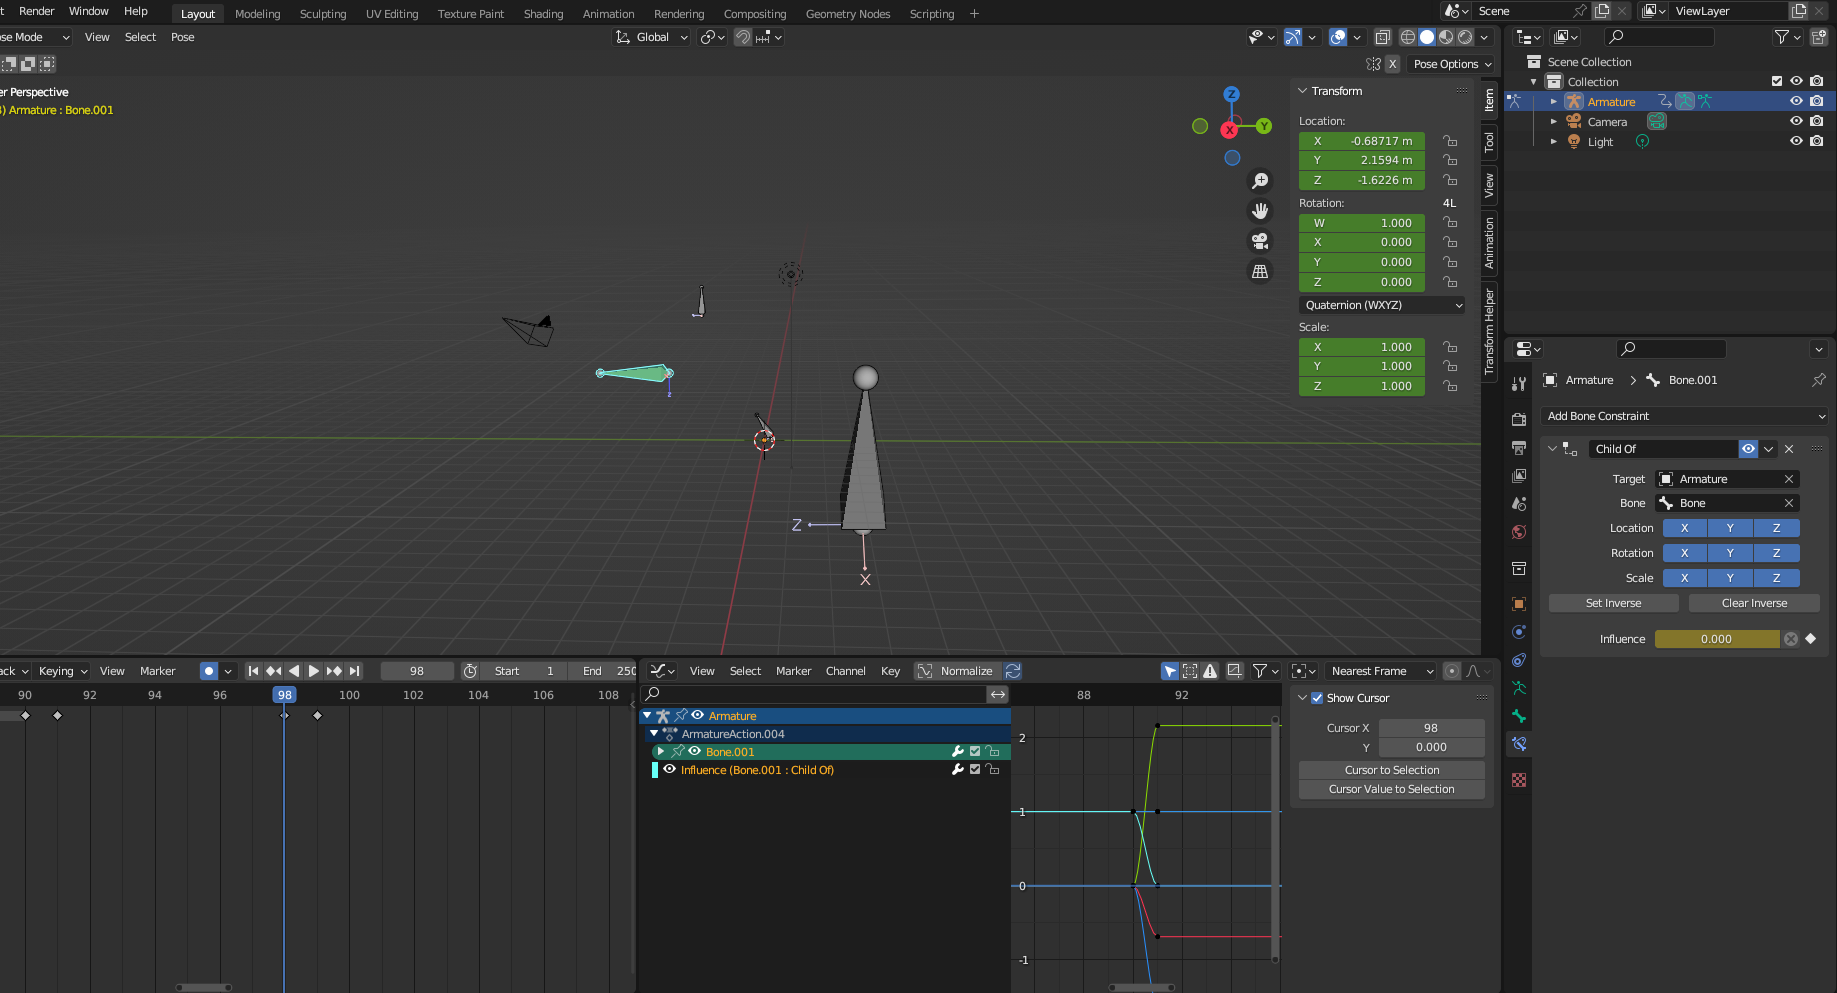Click the zoom magnifier icon in viewport
The image size is (1837, 993).
1260,181
